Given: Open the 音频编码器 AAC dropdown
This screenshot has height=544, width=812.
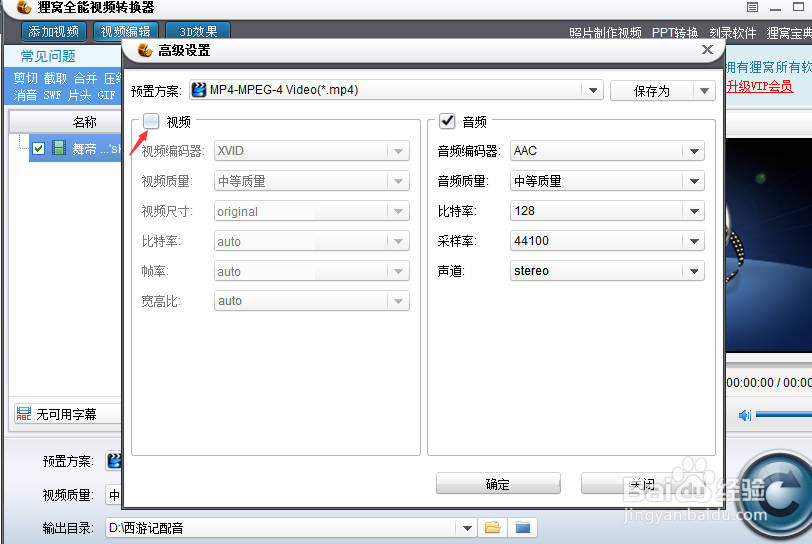Looking at the screenshot, I should (607, 151).
